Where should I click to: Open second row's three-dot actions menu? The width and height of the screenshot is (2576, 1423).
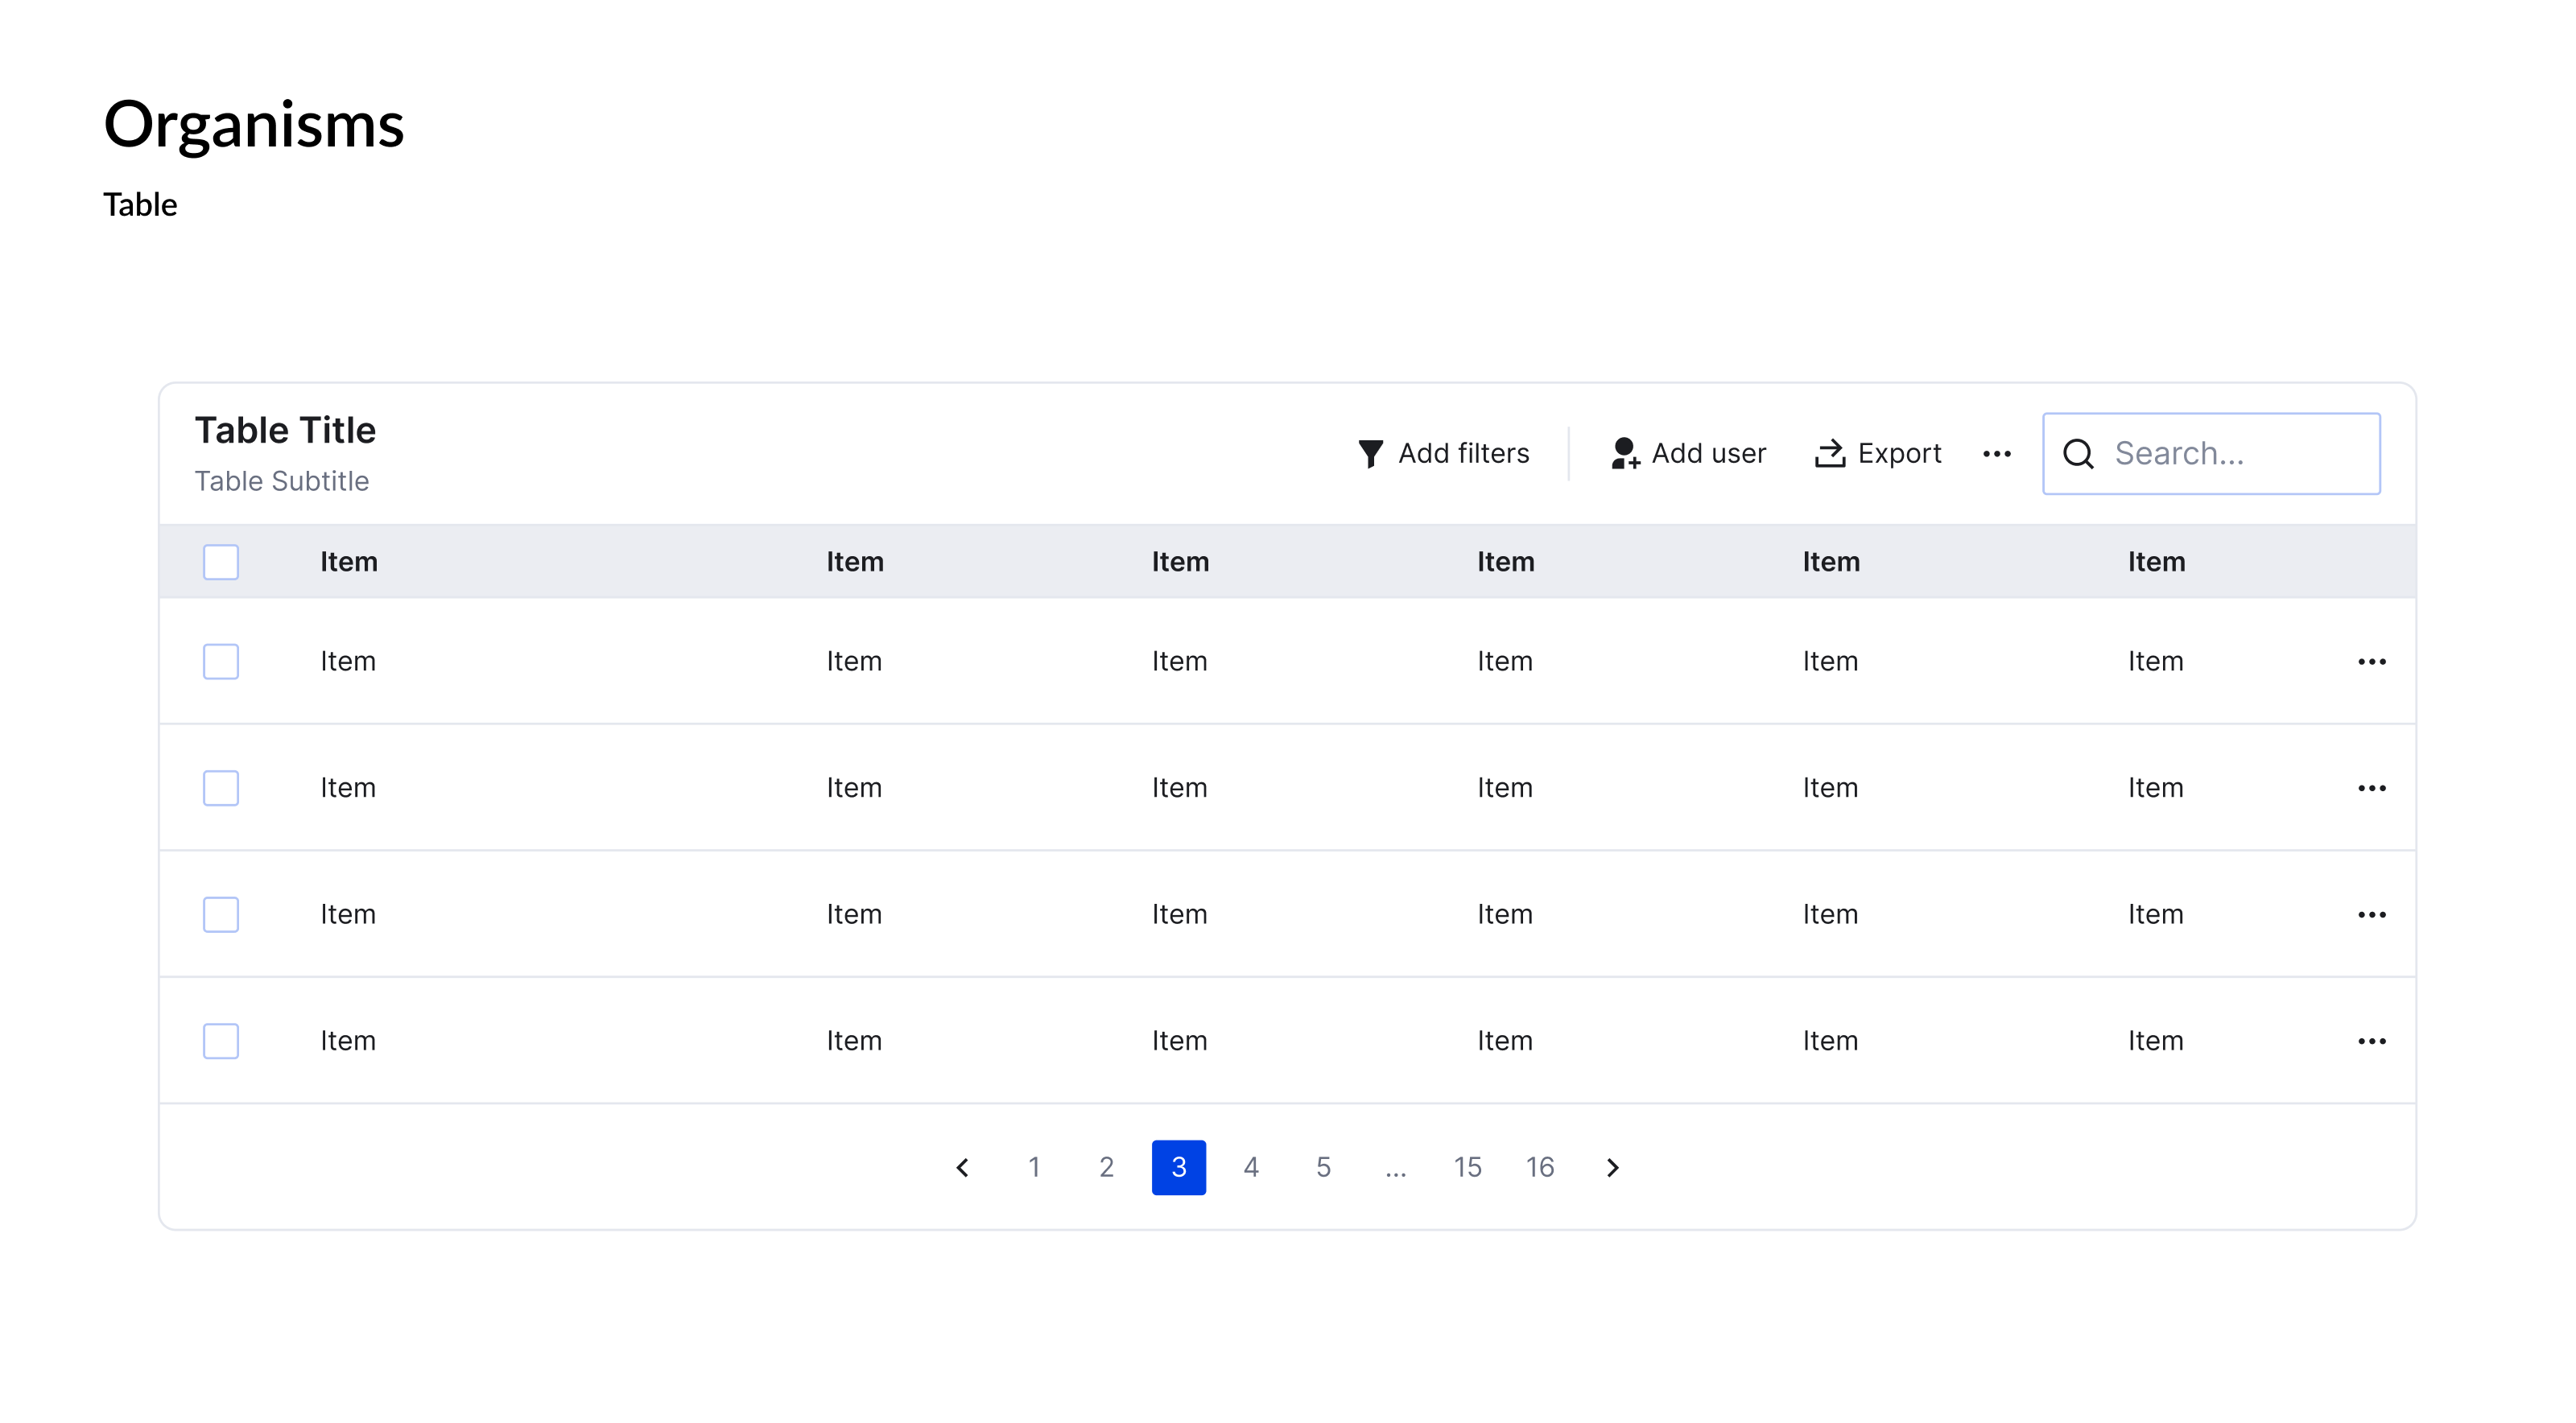2371,788
